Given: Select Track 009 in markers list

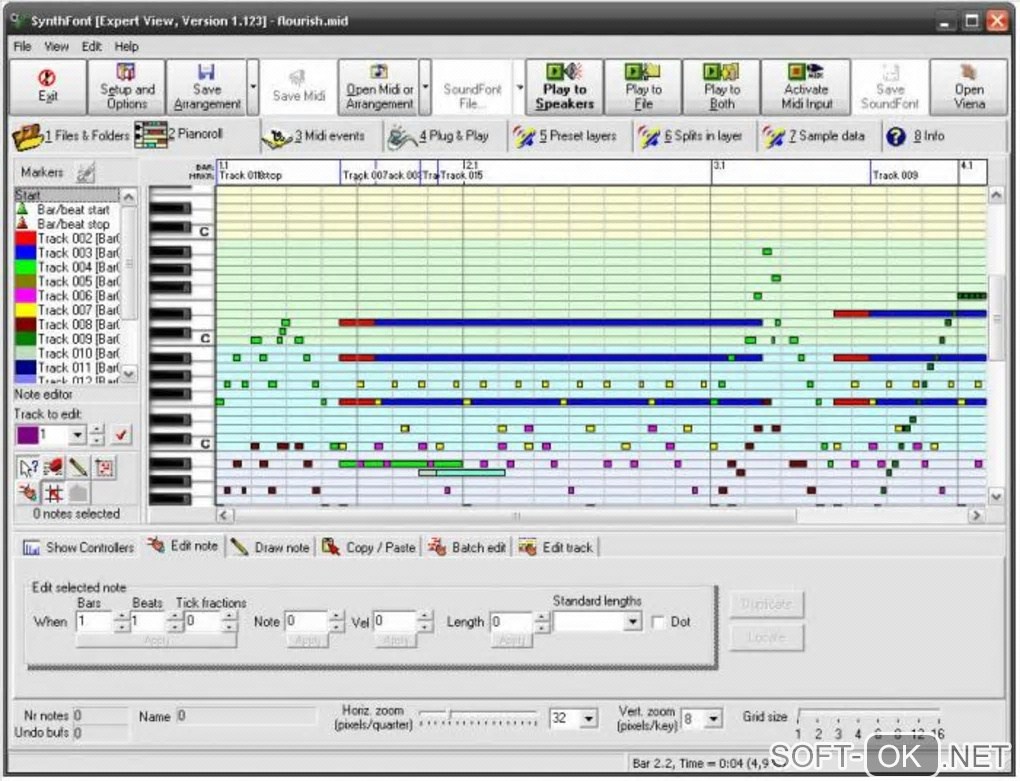Looking at the screenshot, I should point(67,339).
